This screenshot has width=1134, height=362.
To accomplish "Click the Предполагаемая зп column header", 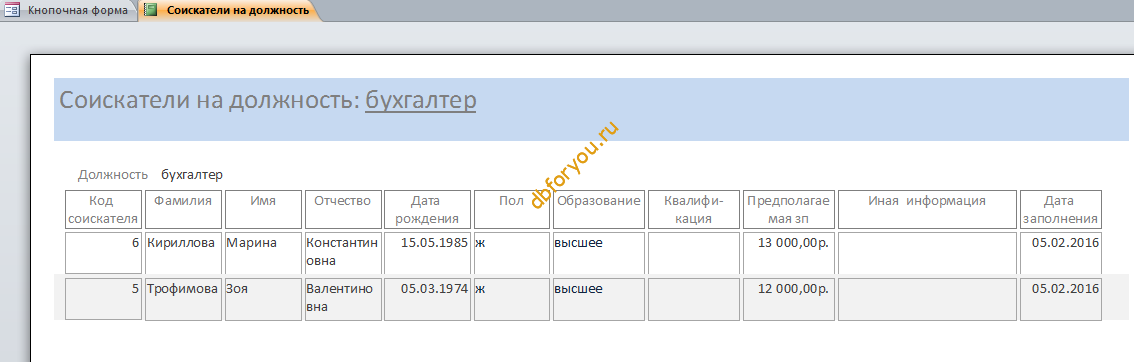I will (788, 210).
